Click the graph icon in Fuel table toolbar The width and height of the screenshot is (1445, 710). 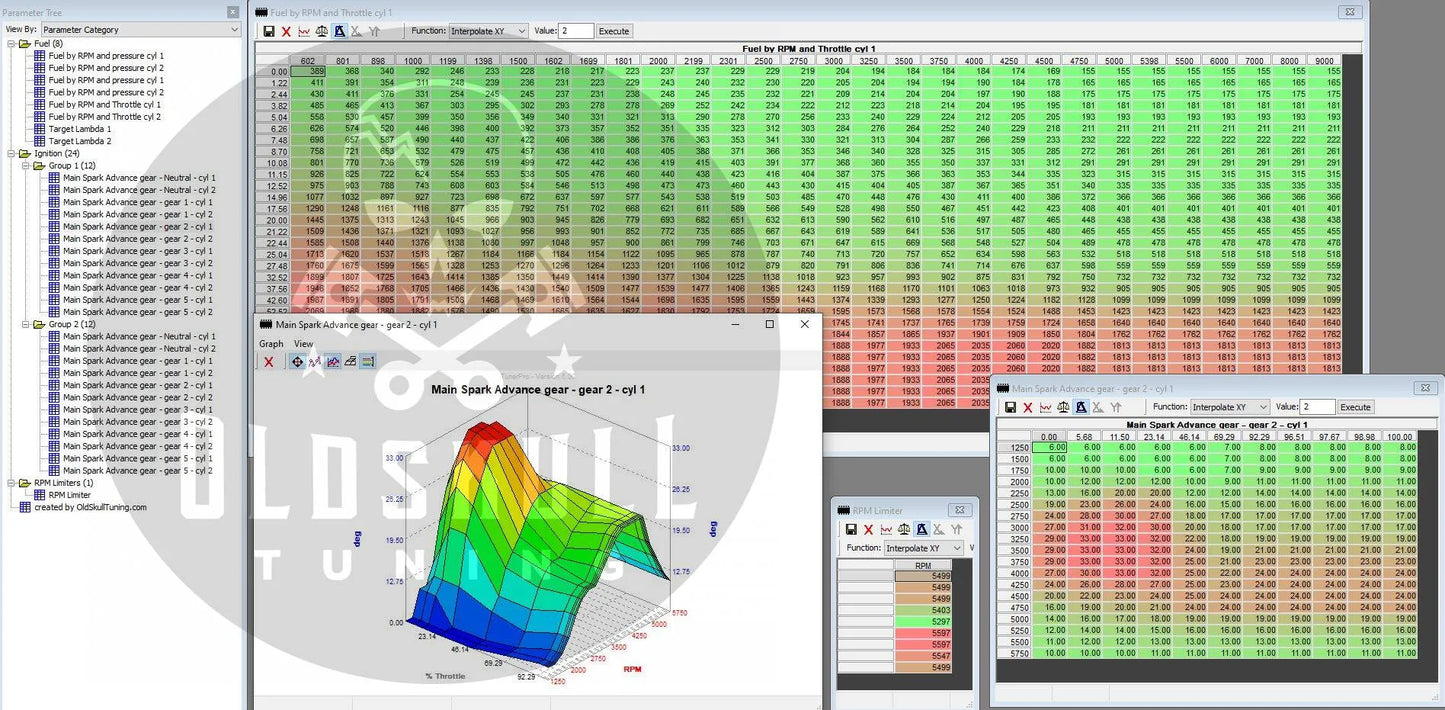coord(304,31)
